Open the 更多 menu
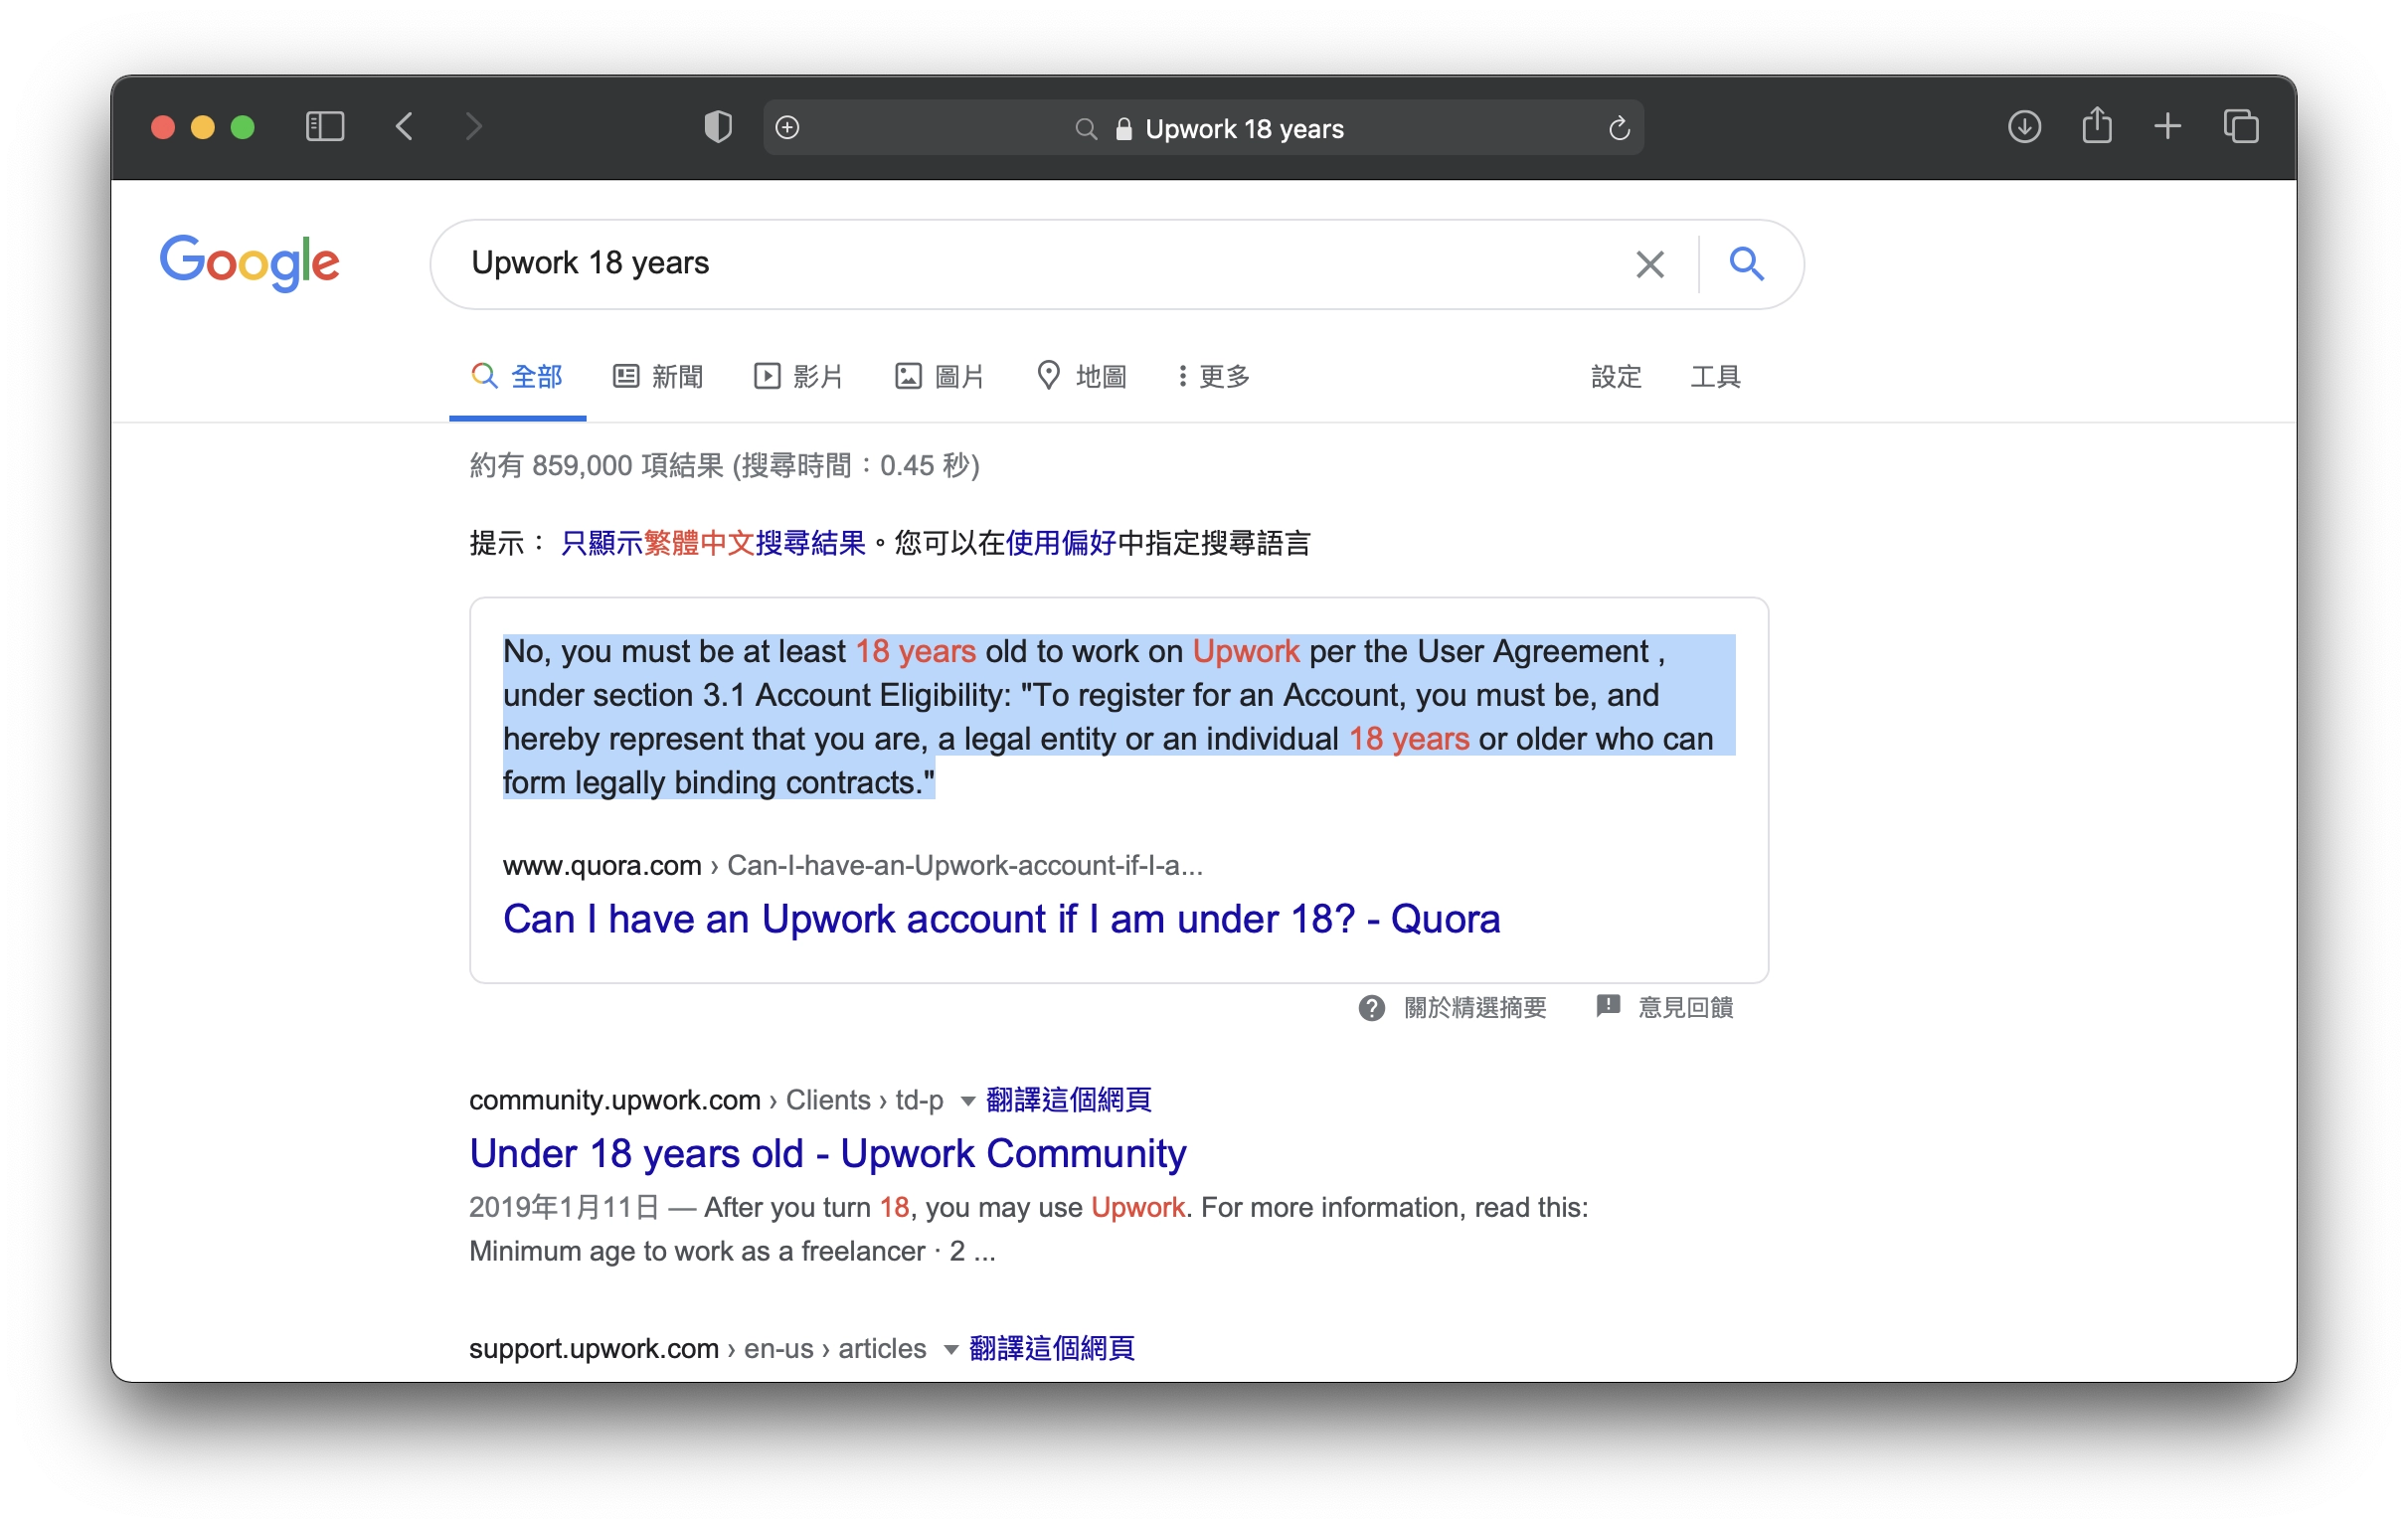Viewport: 2408px width, 1529px height. (1214, 377)
